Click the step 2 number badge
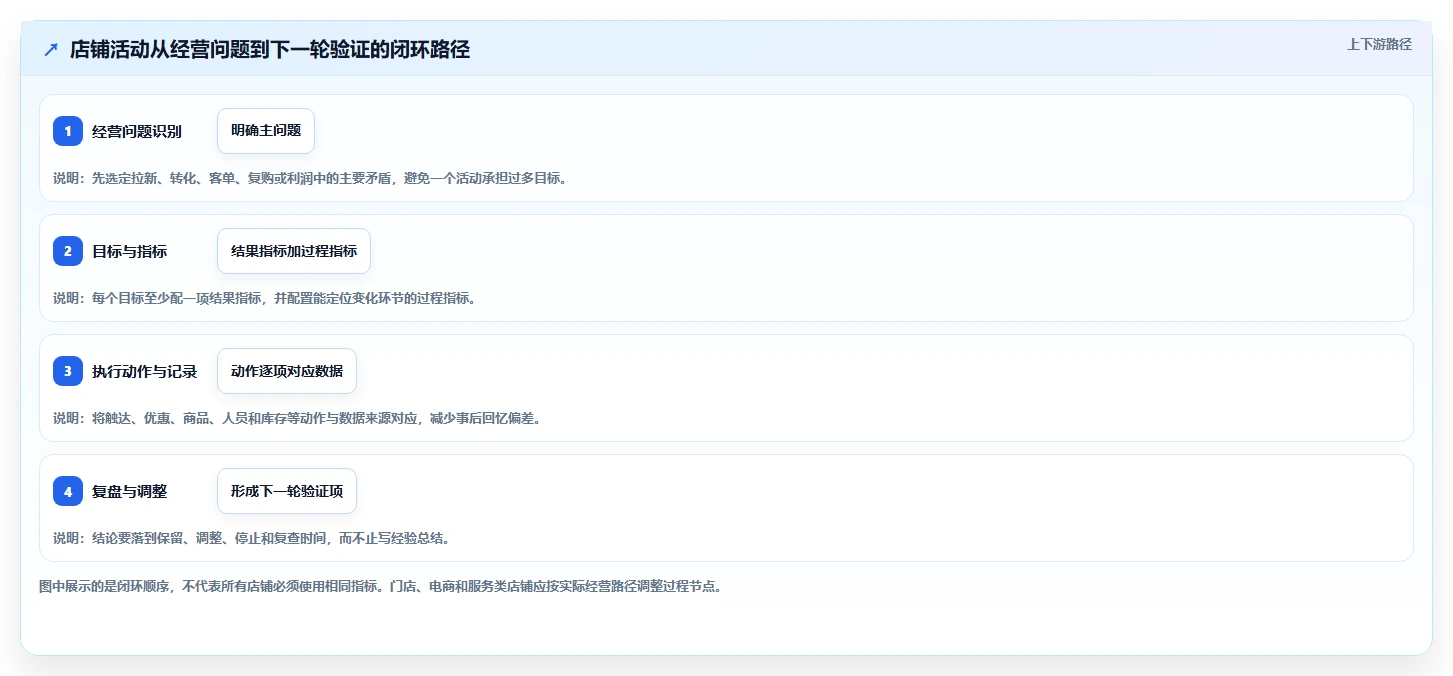1453x676 pixels. pos(68,251)
